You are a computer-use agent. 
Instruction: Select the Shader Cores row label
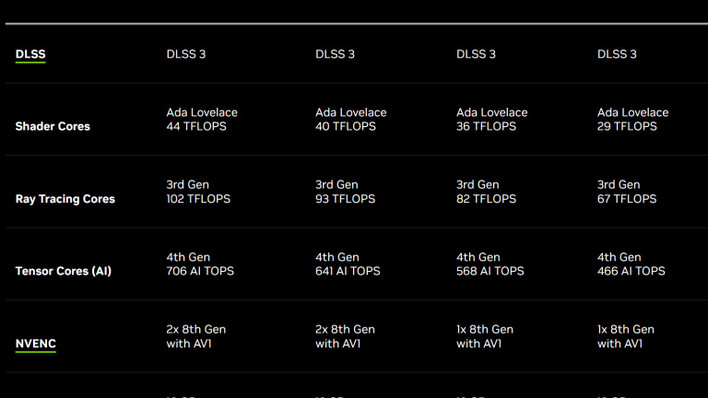point(52,126)
